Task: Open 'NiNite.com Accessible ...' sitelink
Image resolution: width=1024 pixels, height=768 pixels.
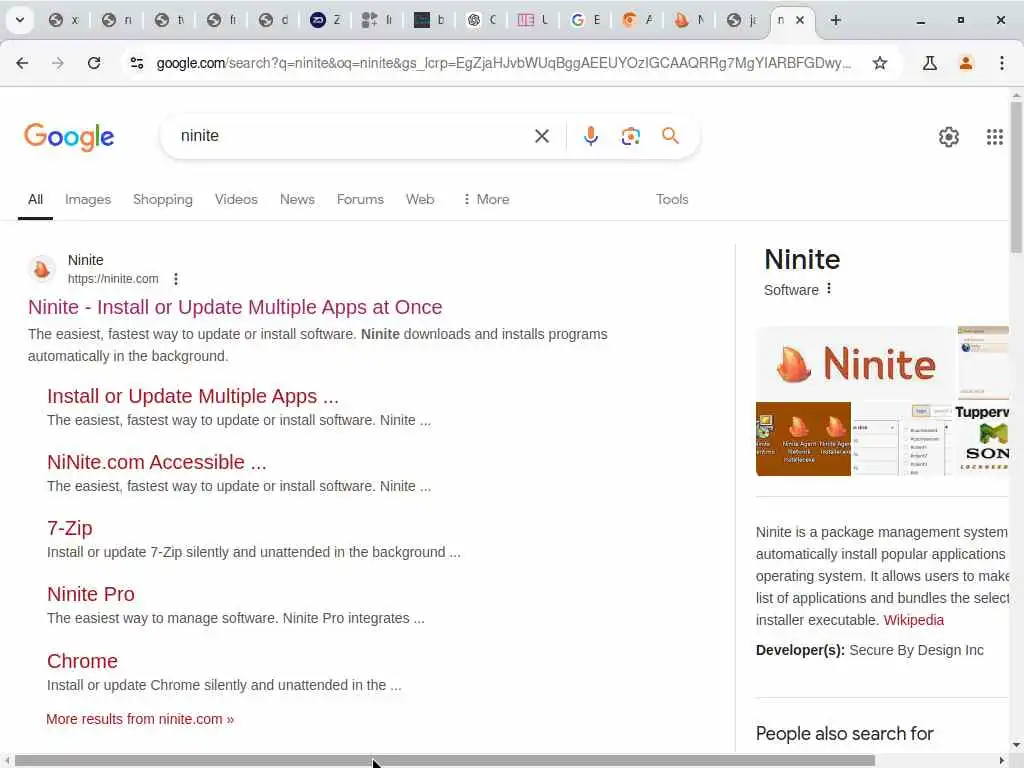Action: point(157,462)
